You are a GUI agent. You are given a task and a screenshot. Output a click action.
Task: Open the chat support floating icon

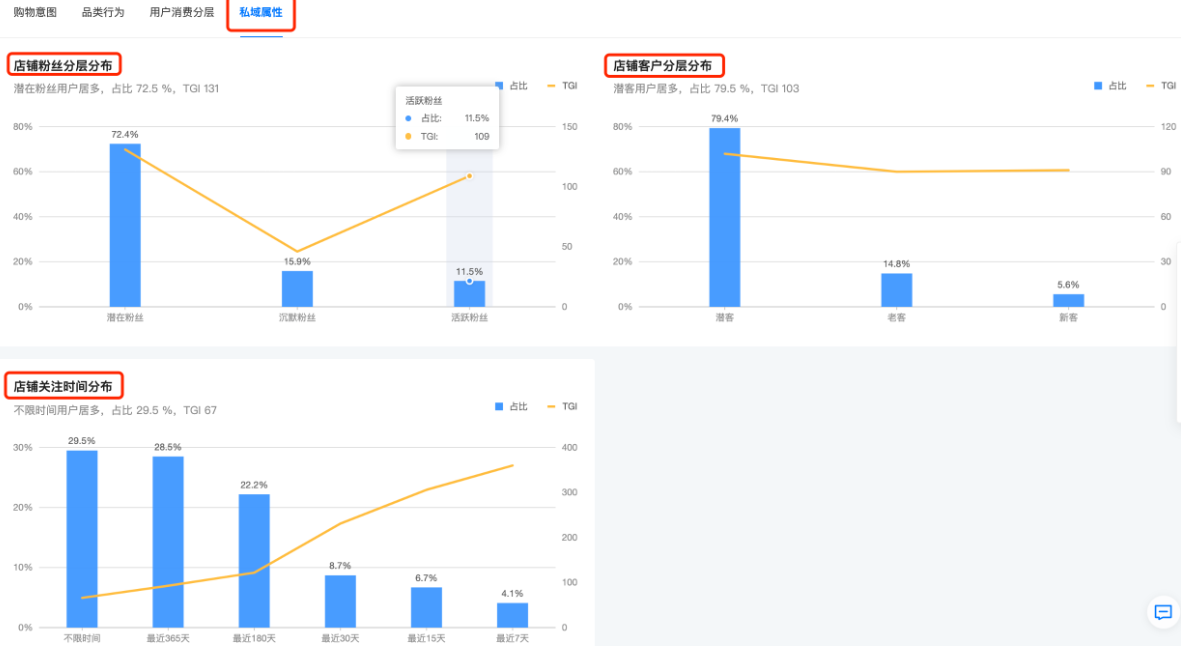(1162, 612)
